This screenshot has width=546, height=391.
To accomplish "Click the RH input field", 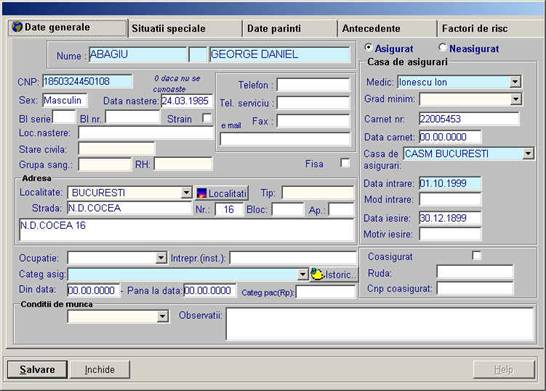I will 184,164.
